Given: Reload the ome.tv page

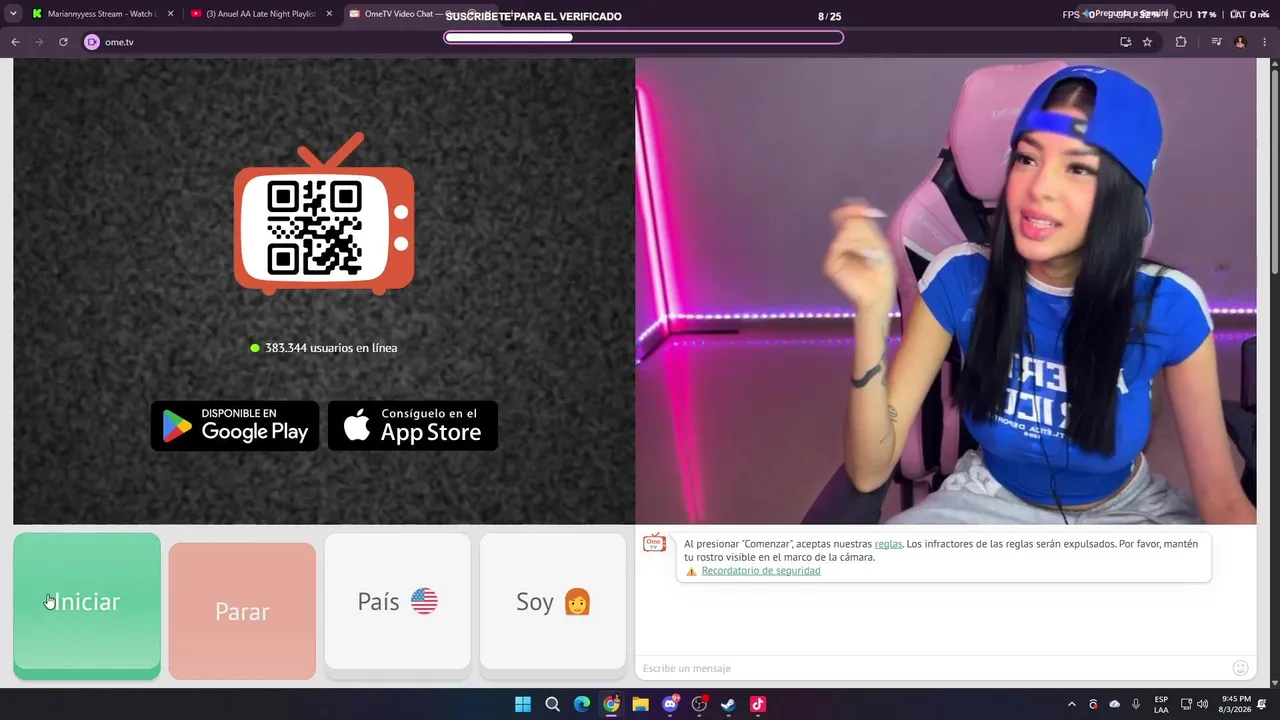Looking at the screenshot, I should pos(63,42).
